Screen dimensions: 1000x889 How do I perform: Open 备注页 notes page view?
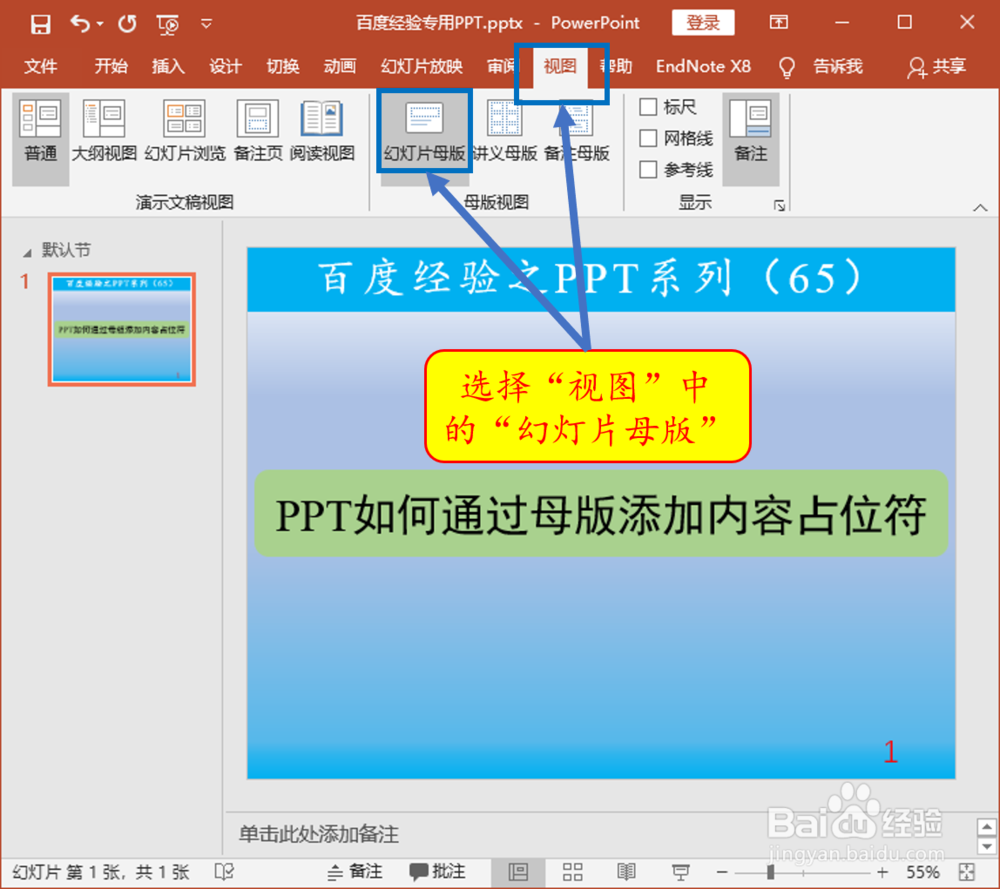click(x=258, y=131)
